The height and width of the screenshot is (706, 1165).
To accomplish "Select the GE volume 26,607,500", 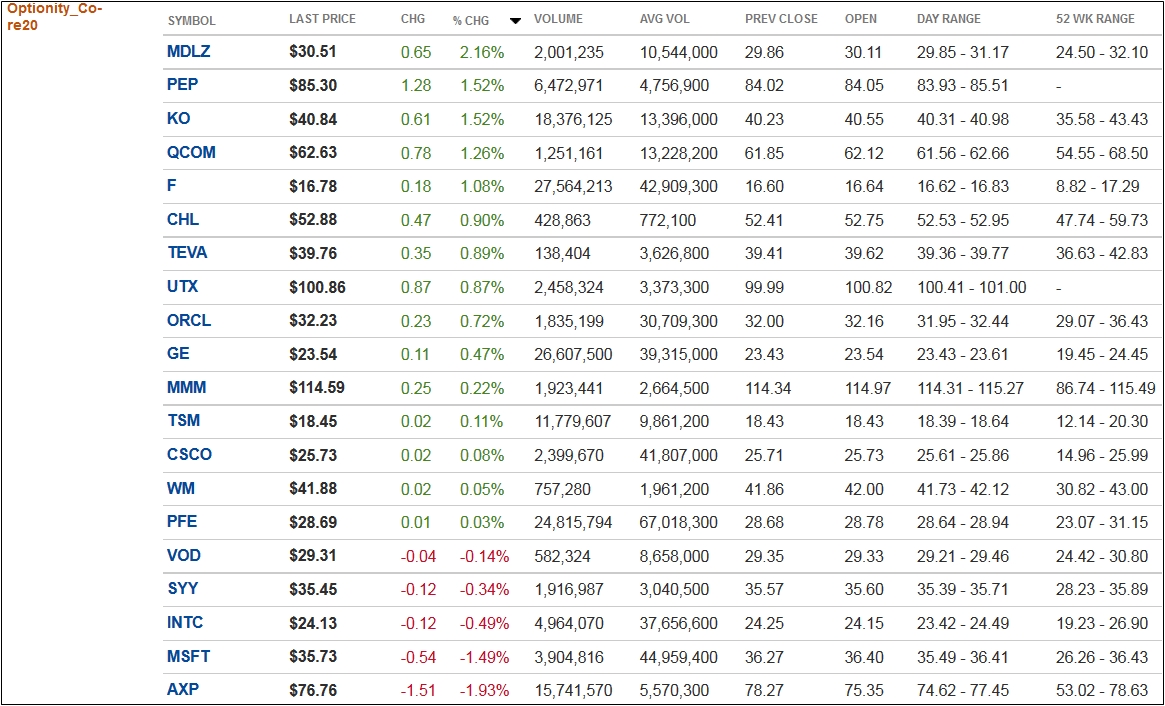I will pyautogui.click(x=574, y=355).
